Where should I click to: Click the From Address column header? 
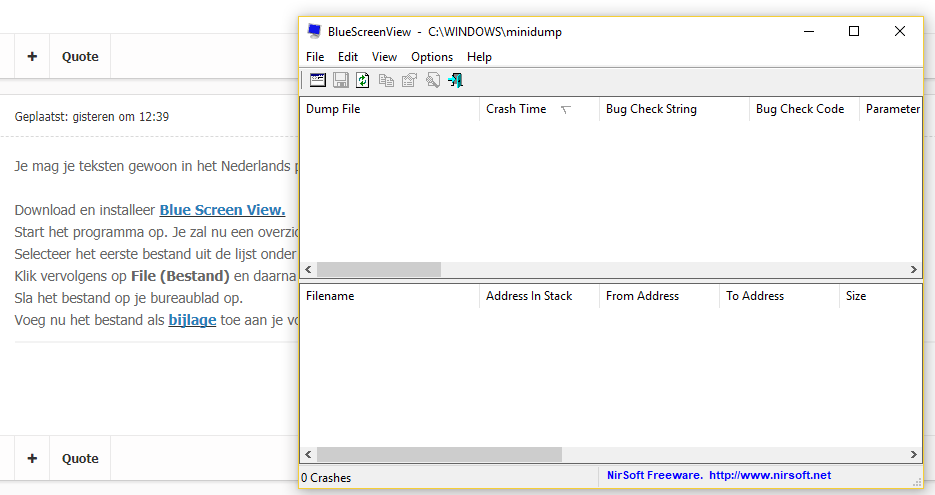pyautogui.click(x=659, y=296)
